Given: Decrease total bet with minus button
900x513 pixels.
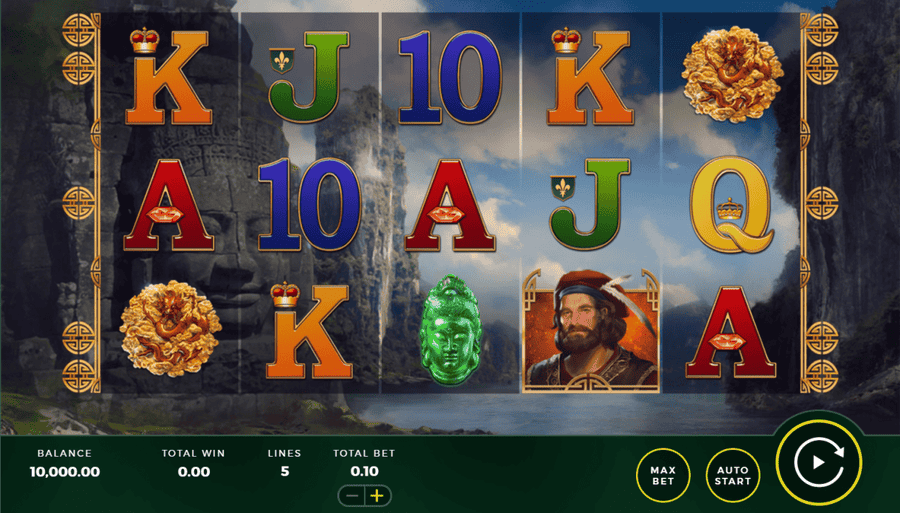Looking at the screenshot, I should click(x=352, y=496).
